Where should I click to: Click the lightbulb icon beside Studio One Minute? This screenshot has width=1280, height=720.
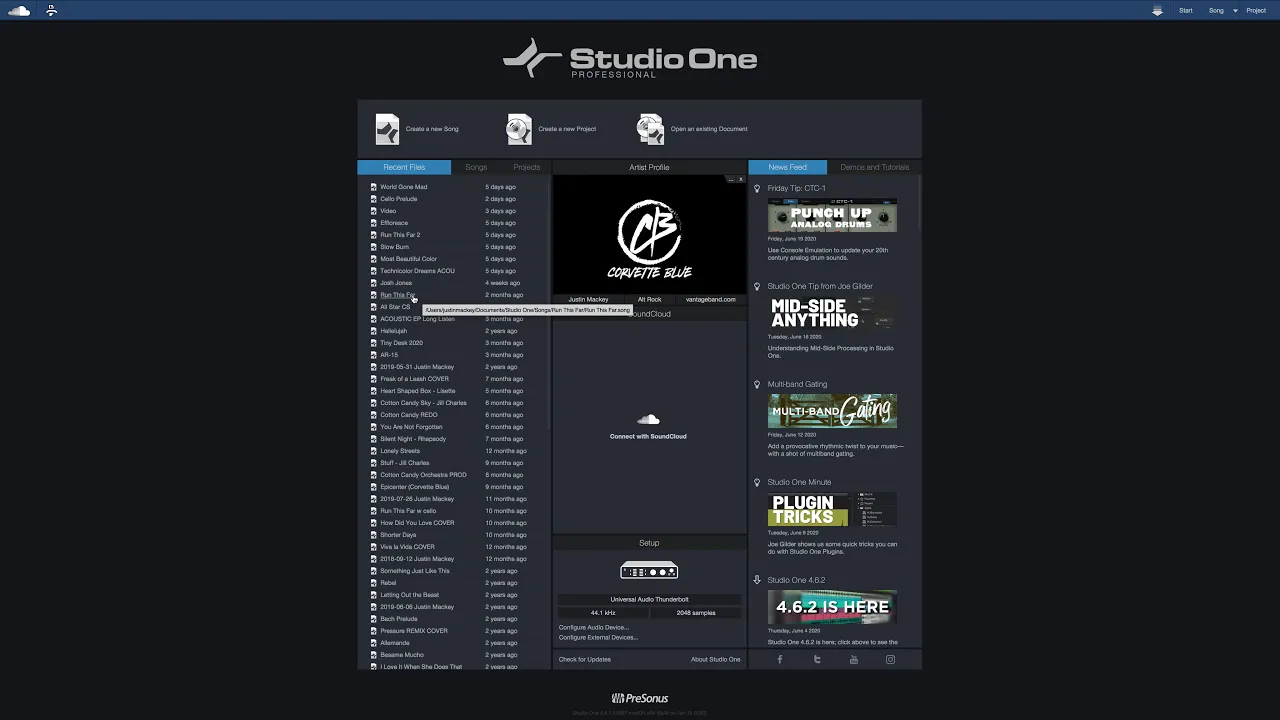click(757, 482)
